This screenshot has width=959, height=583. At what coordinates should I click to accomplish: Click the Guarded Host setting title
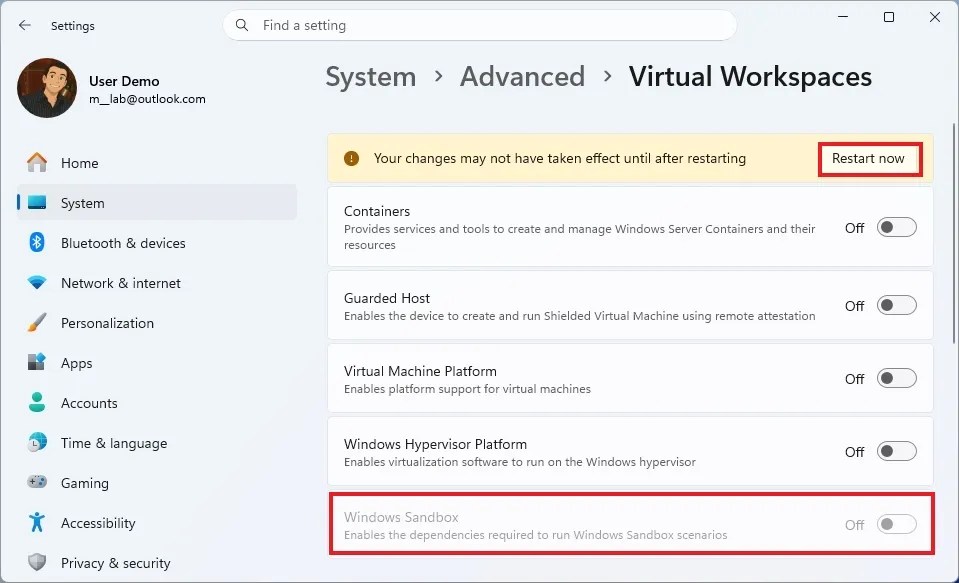coord(387,298)
